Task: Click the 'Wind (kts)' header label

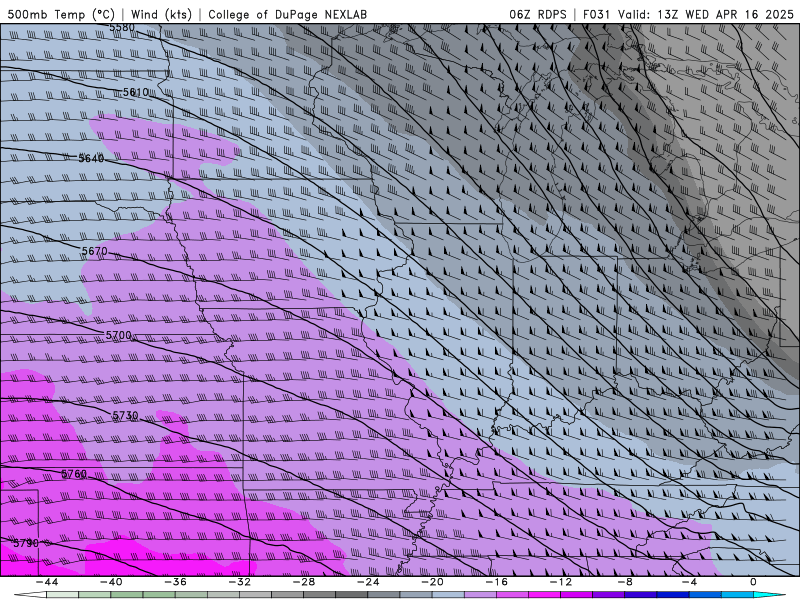Action: (x=161, y=14)
